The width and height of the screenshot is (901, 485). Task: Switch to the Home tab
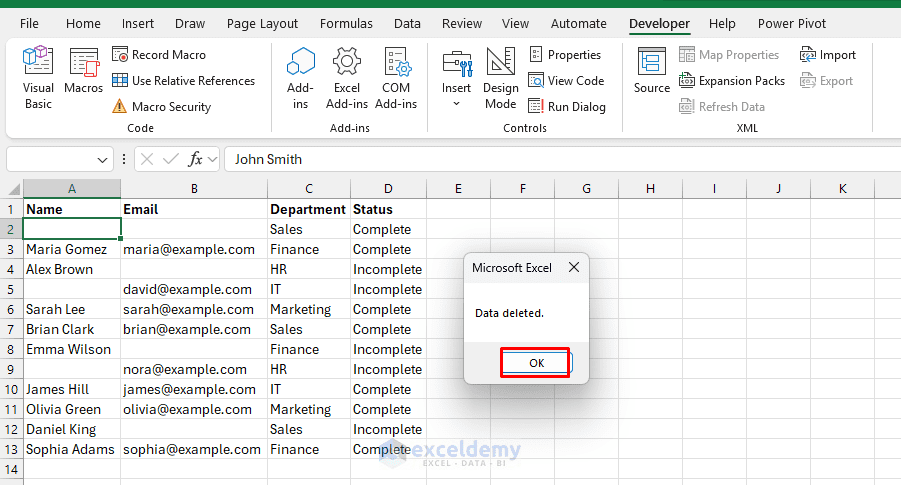pos(83,24)
